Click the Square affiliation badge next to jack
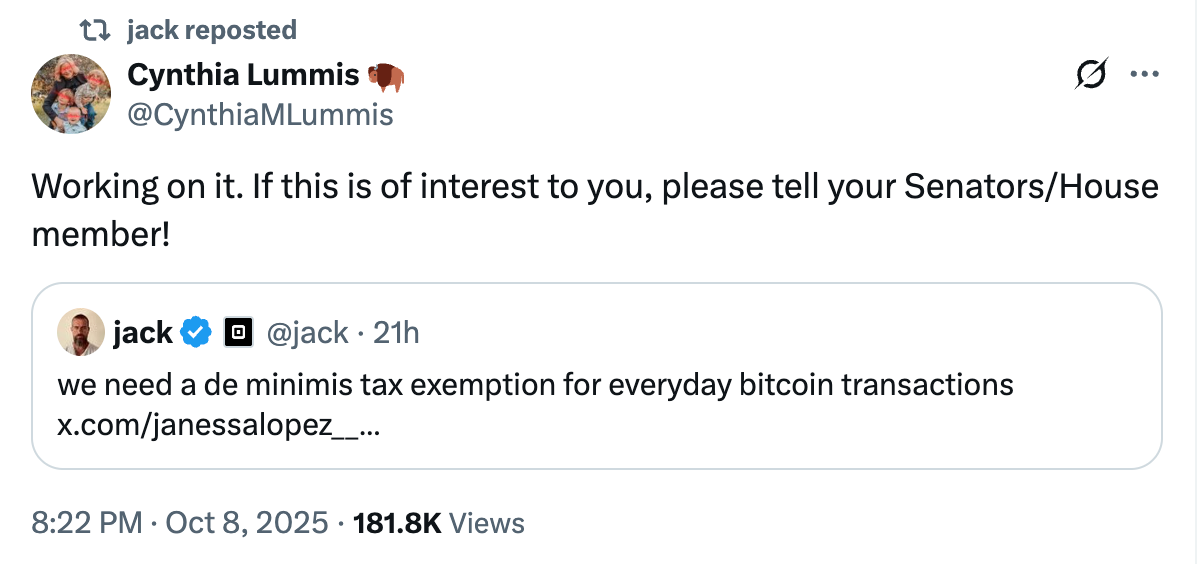 pyautogui.click(x=237, y=332)
